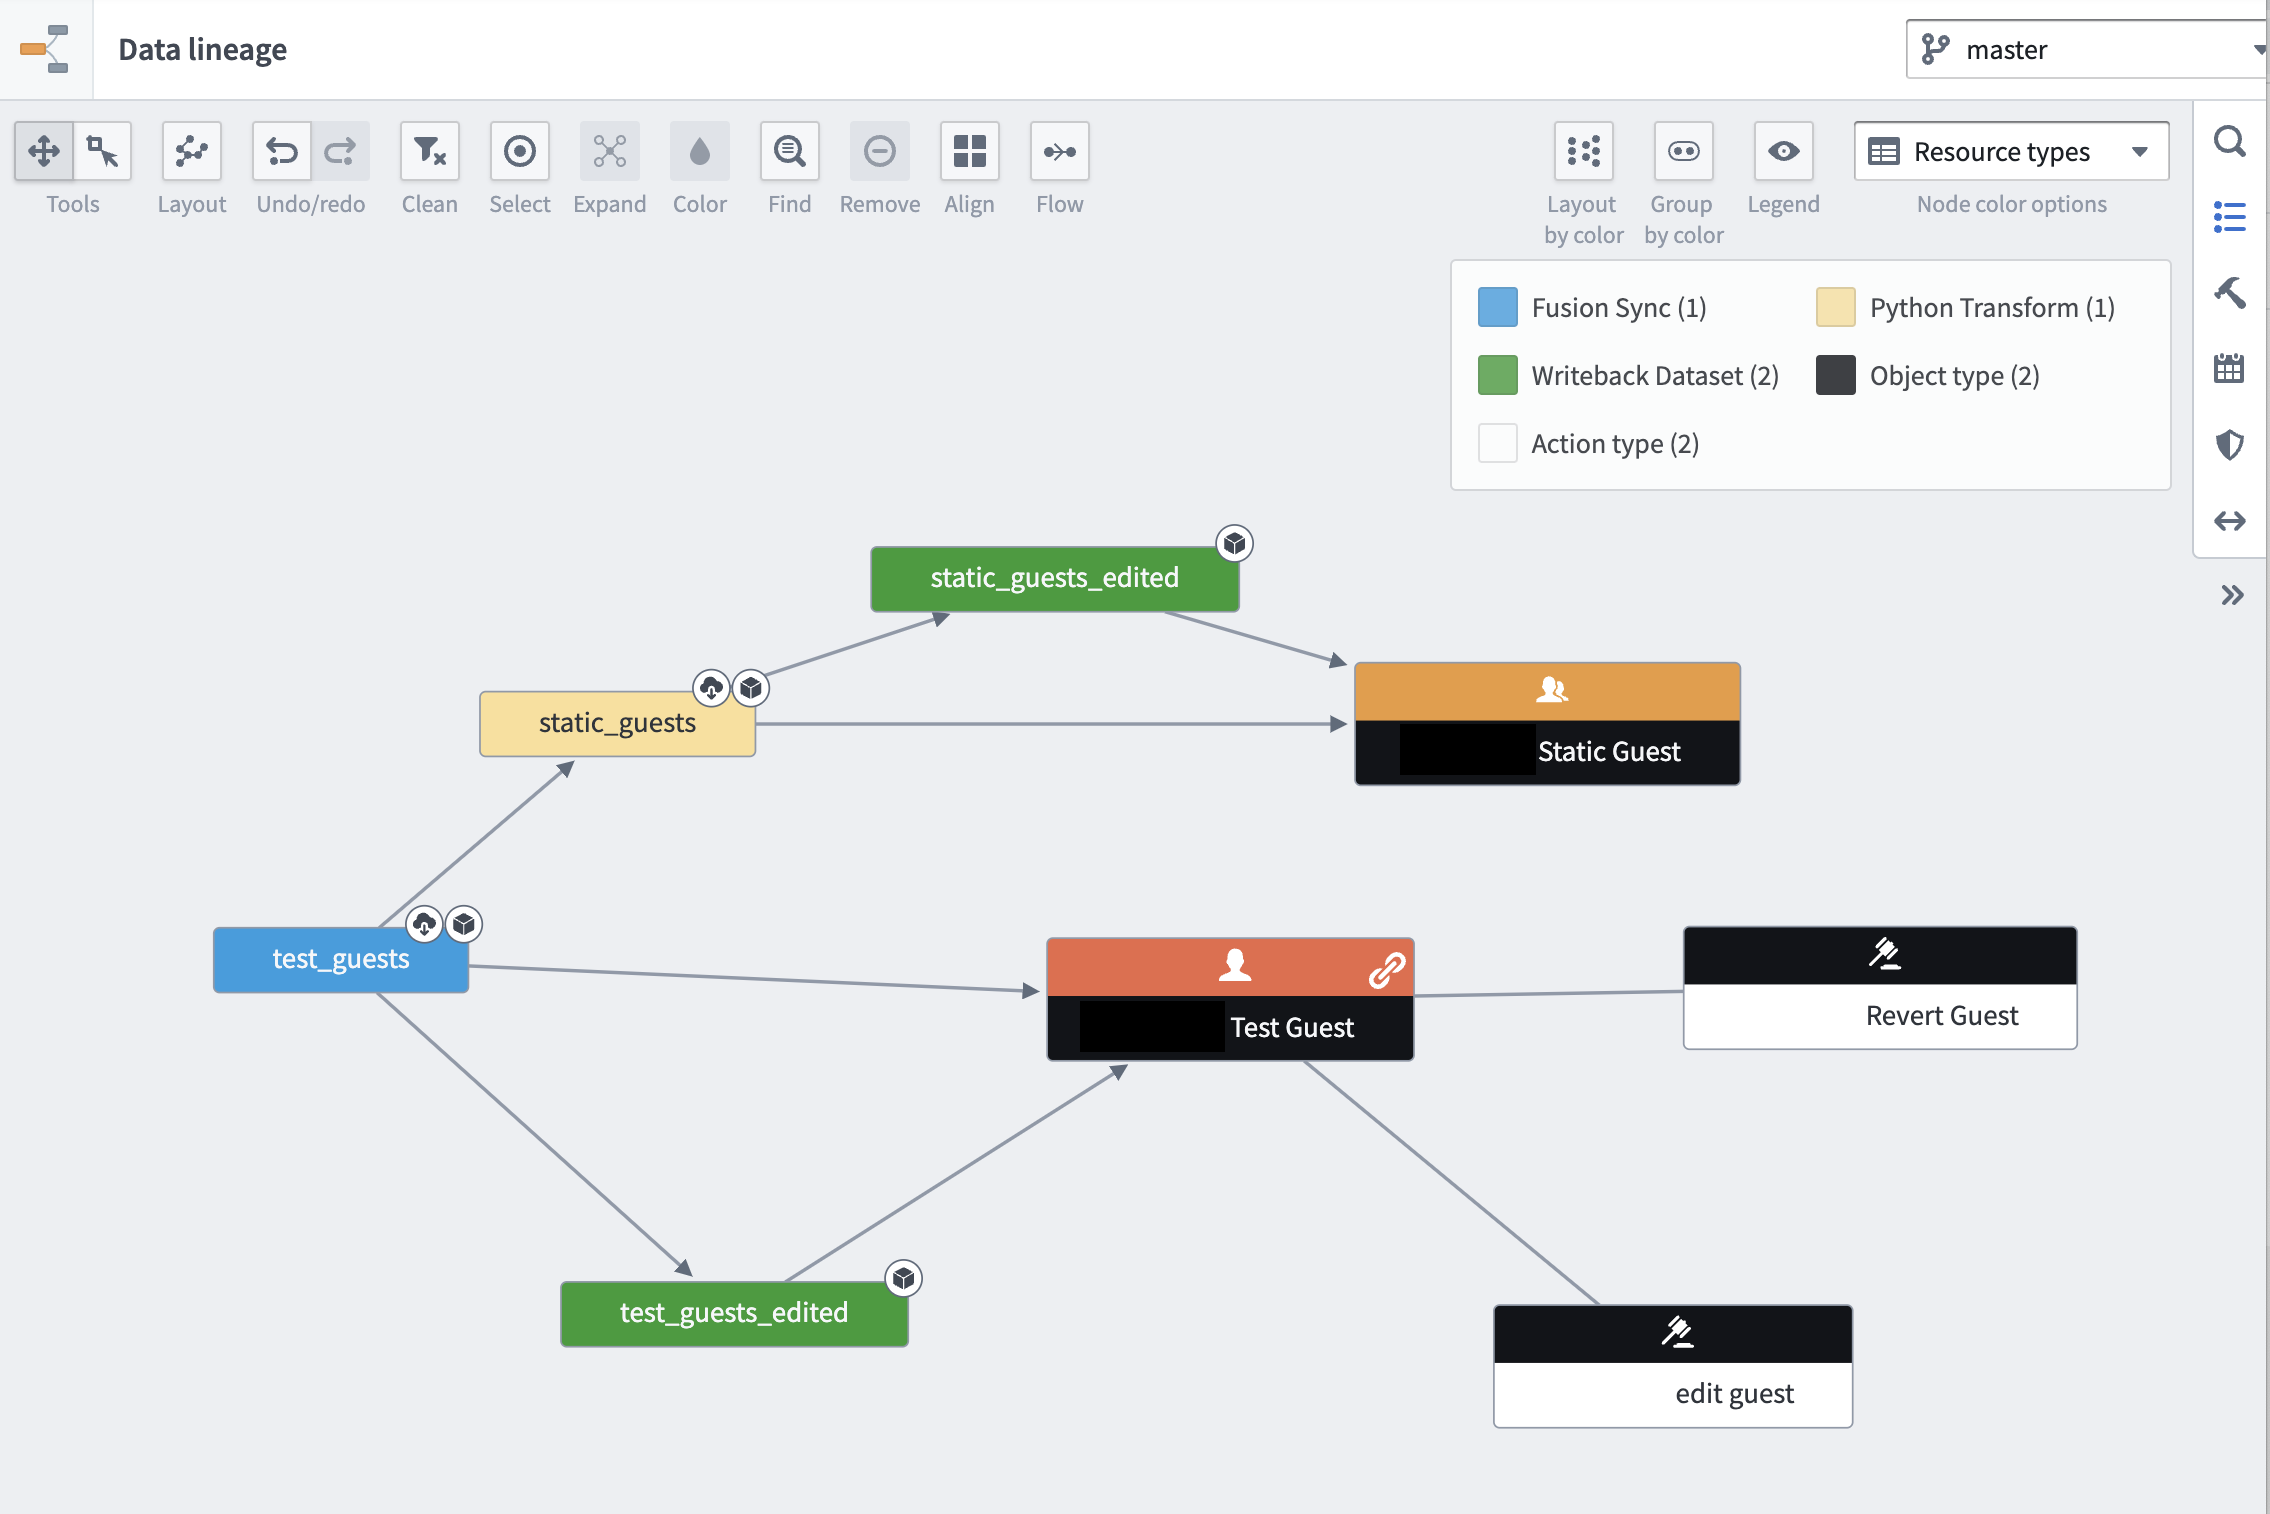Click the Layout graph icon

191,152
